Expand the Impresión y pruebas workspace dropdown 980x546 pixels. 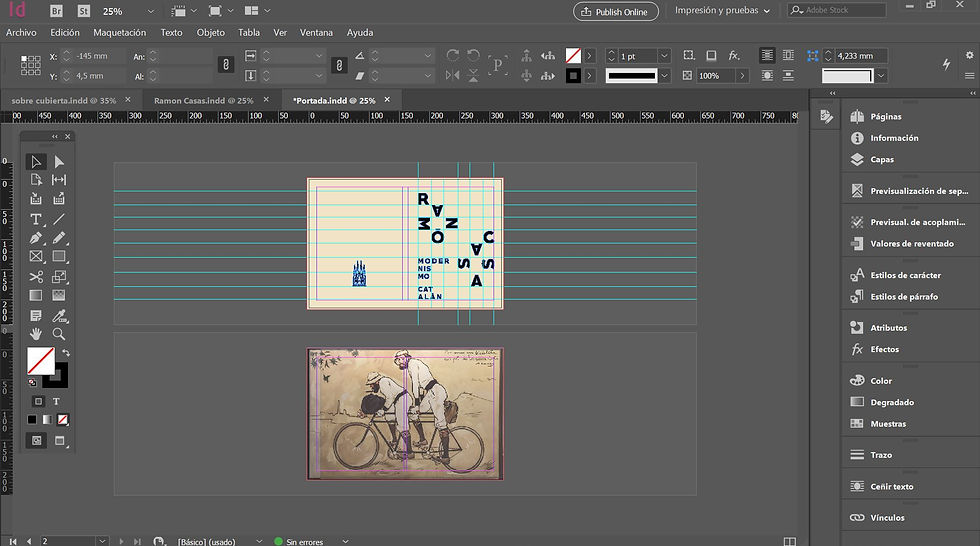pos(723,11)
